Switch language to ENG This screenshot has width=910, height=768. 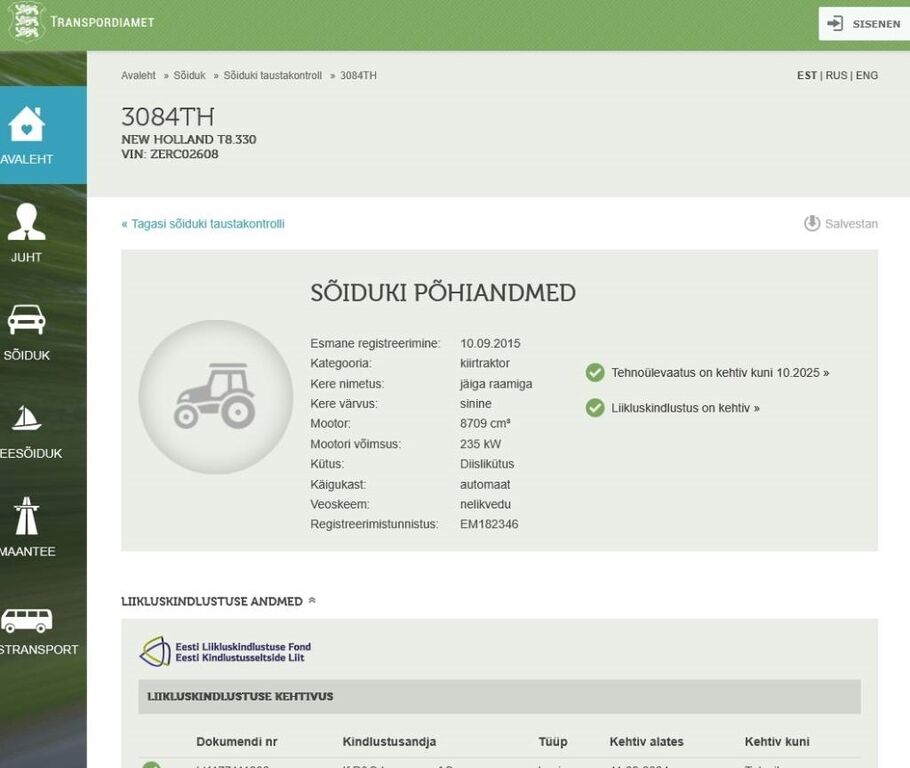[866, 75]
